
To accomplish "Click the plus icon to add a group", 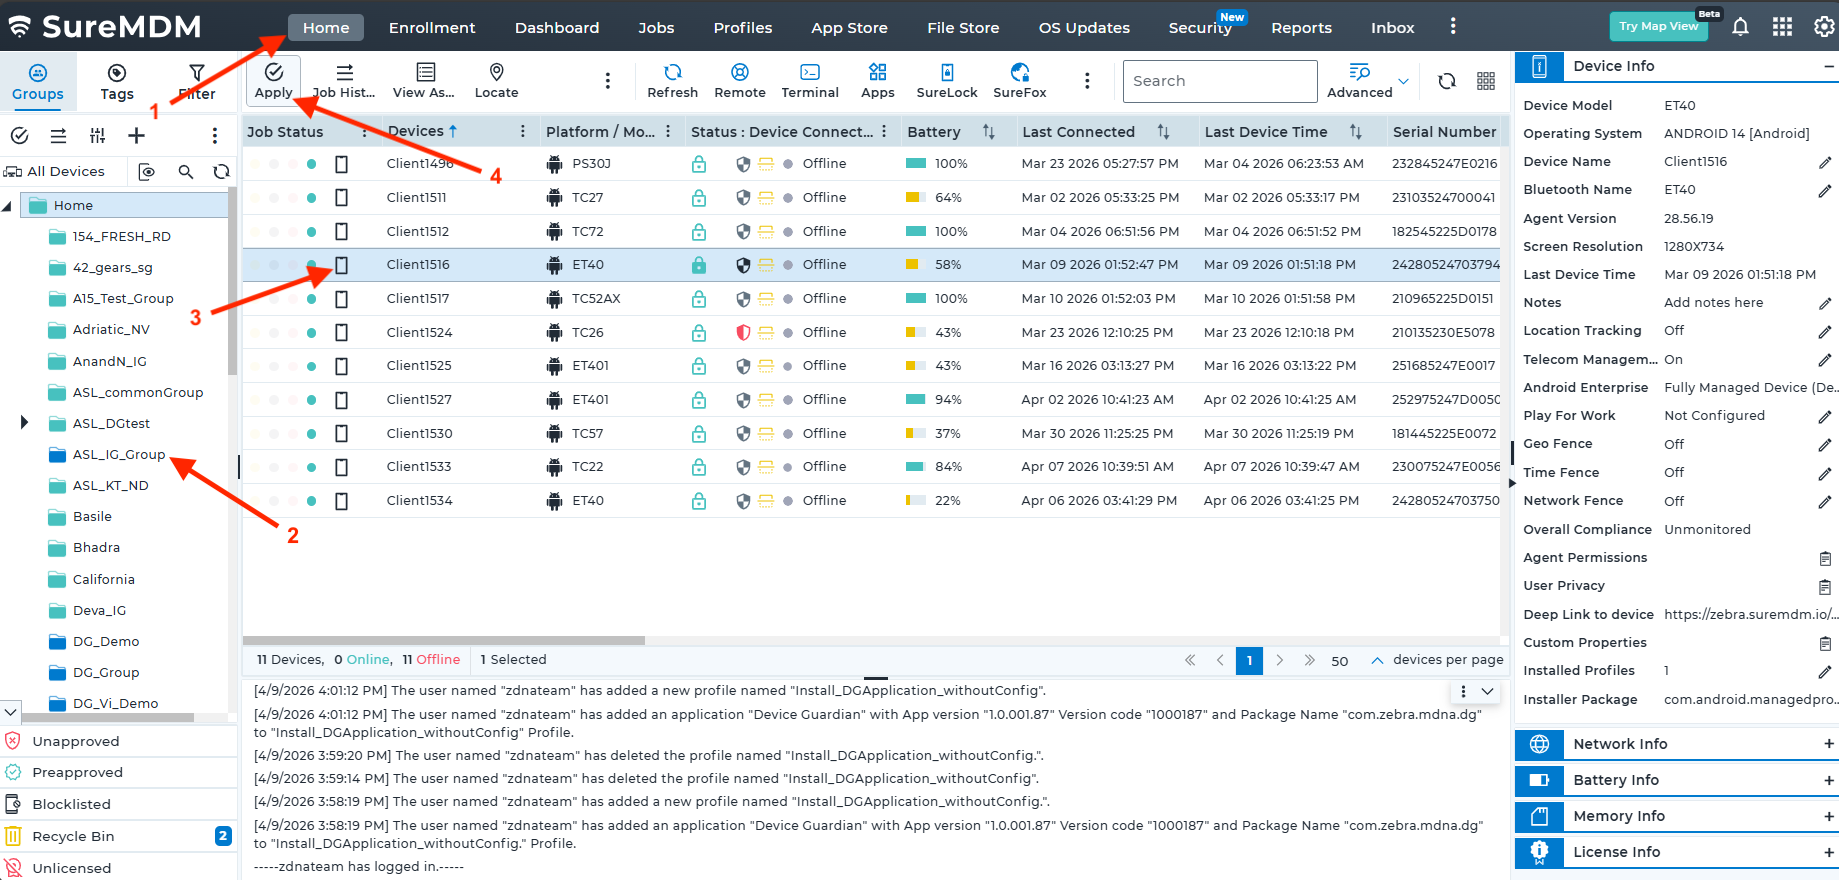I will pos(136,135).
